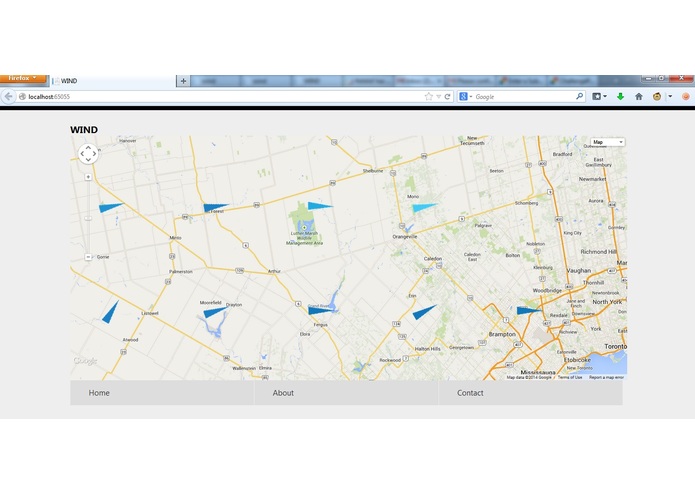This screenshot has height=494, width=695.
Task: Click the WIND page heading
Action: pos(84,130)
